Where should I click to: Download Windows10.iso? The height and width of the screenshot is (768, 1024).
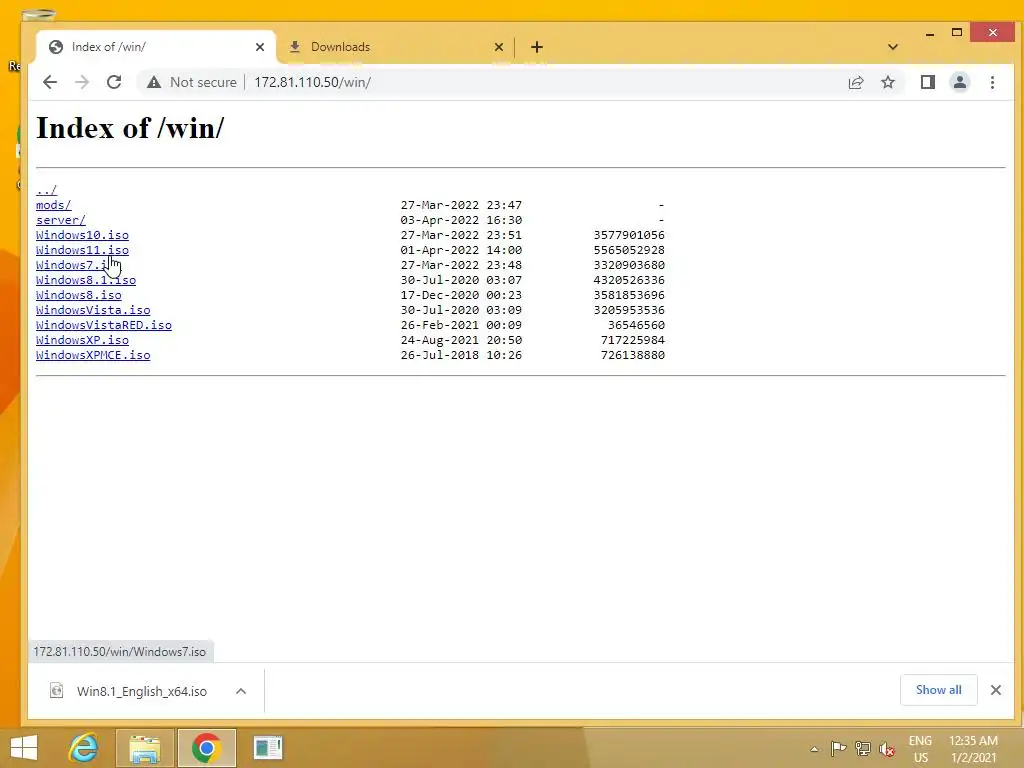82,235
